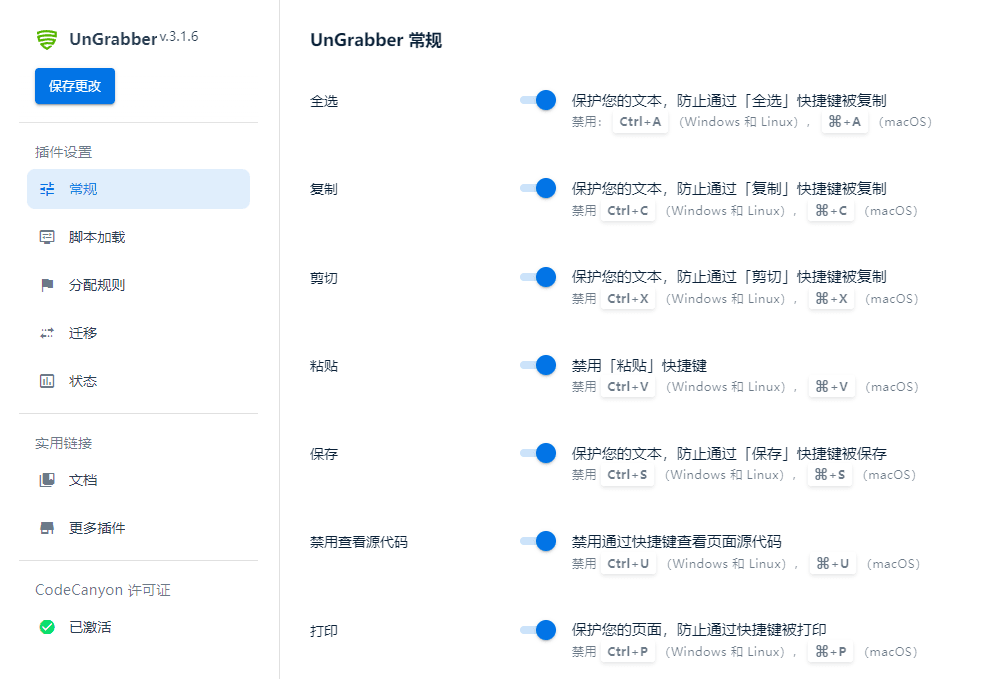
Task: Click the Ctrl+S key badge
Action: tap(627, 474)
